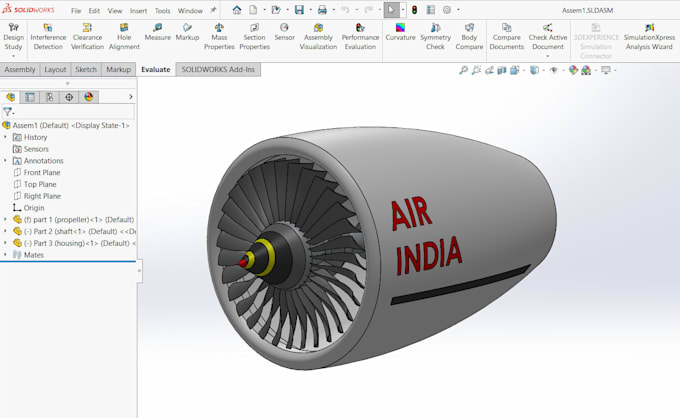This screenshot has height=418, width=680.
Task: Switch to FeatureManager Design Tree tab
Action: [10, 97]
